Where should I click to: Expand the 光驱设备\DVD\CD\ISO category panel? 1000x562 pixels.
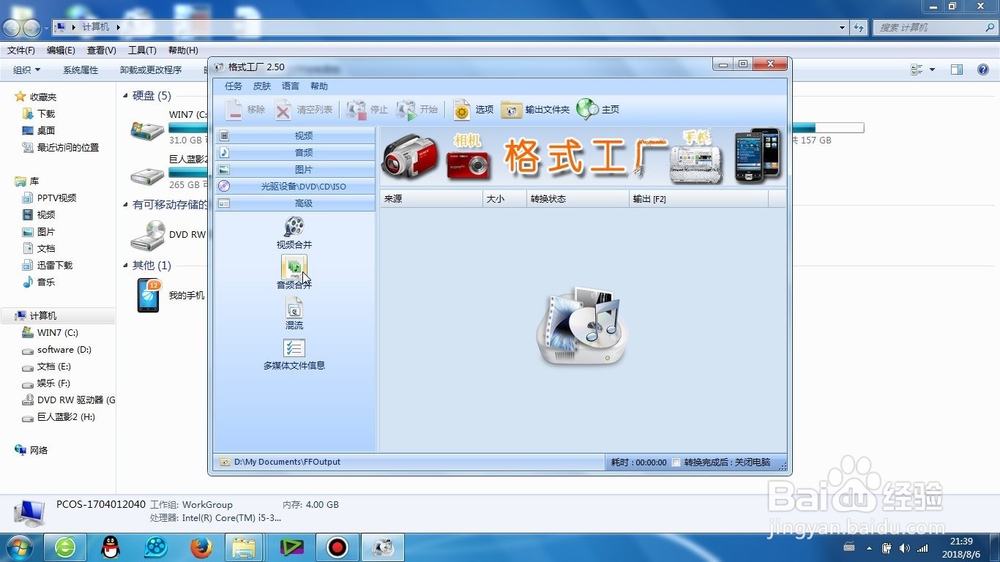point(295,186)
